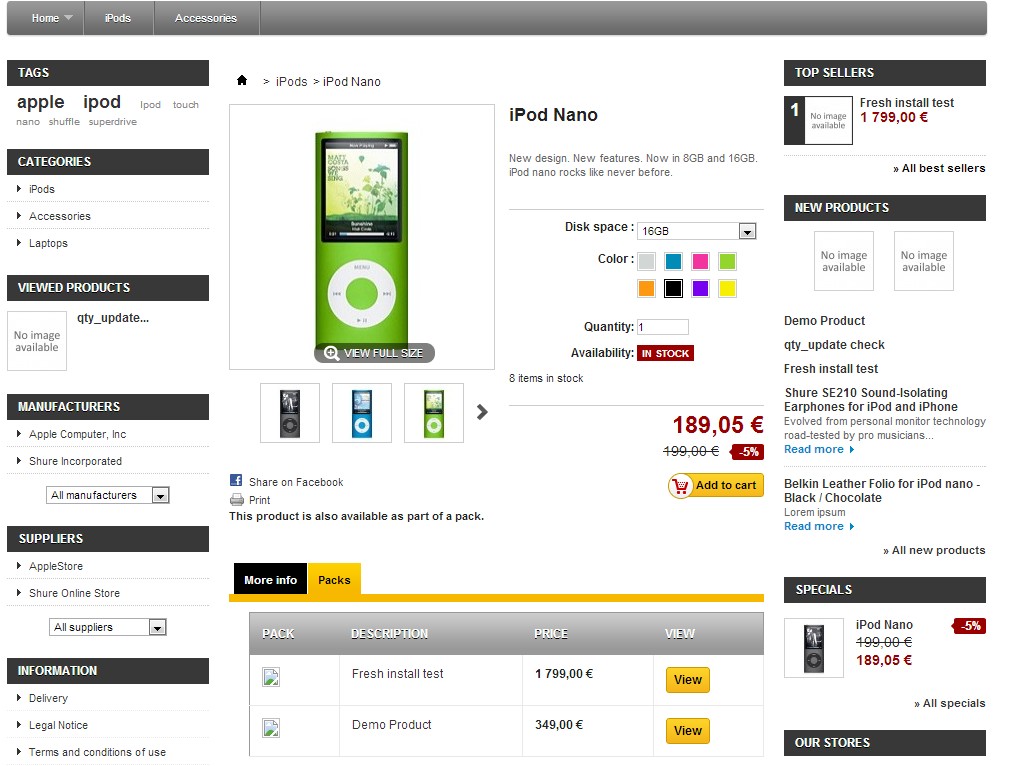
Task: Click broken image icon for Demo Product pack
Action: (271, 728)
